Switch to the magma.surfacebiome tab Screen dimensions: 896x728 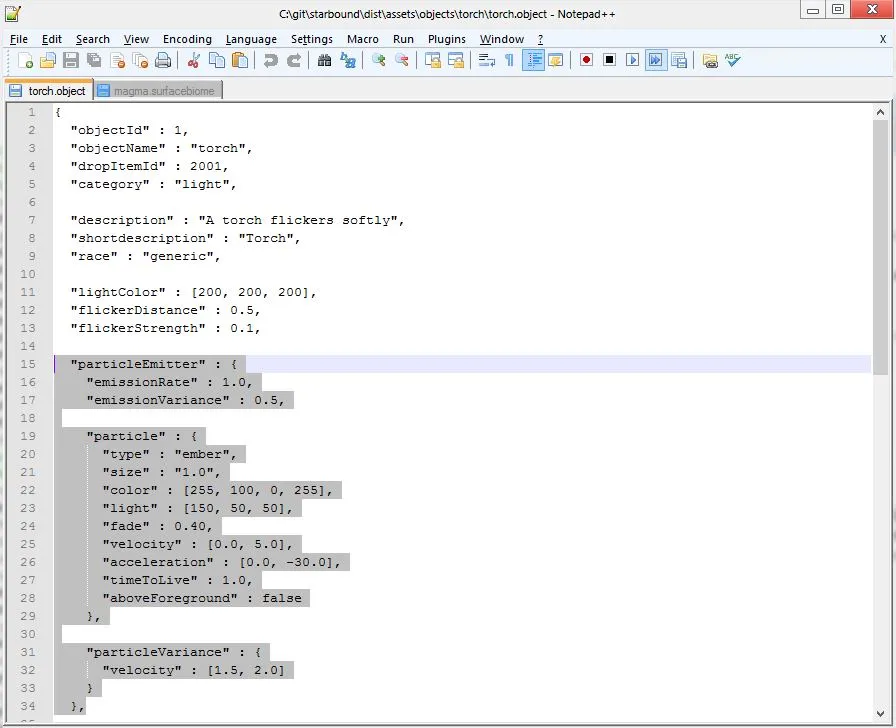click(x=163, y=91)
